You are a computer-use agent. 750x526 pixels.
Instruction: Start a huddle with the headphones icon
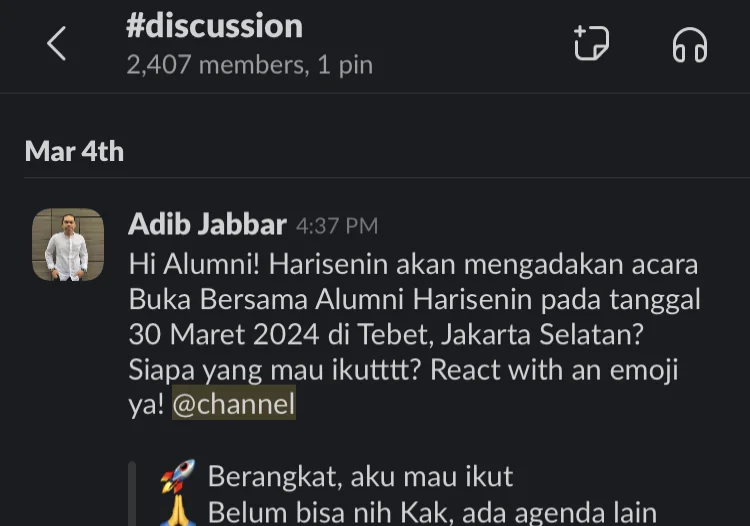point(690,44)
